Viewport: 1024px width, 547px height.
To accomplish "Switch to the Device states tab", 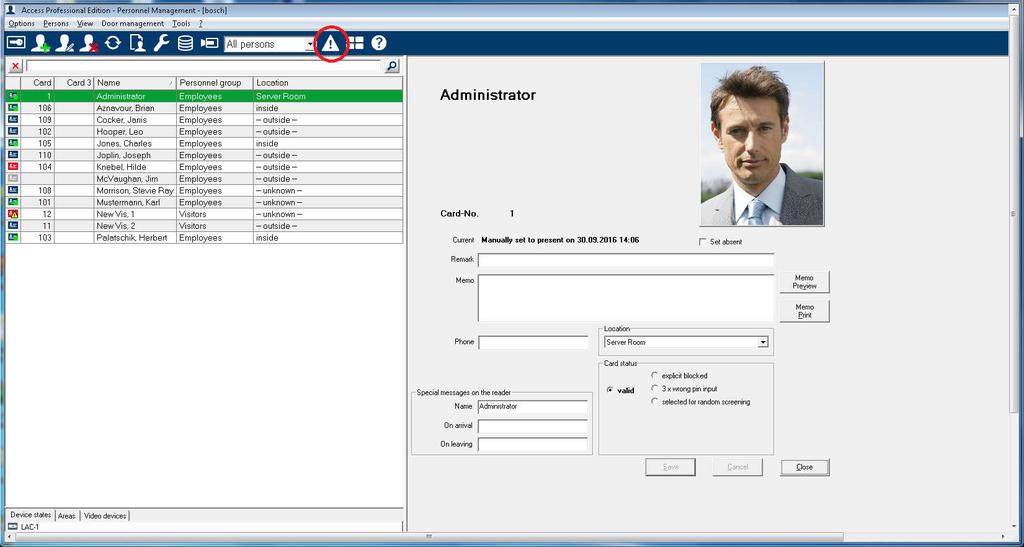I will click(31, 515).
